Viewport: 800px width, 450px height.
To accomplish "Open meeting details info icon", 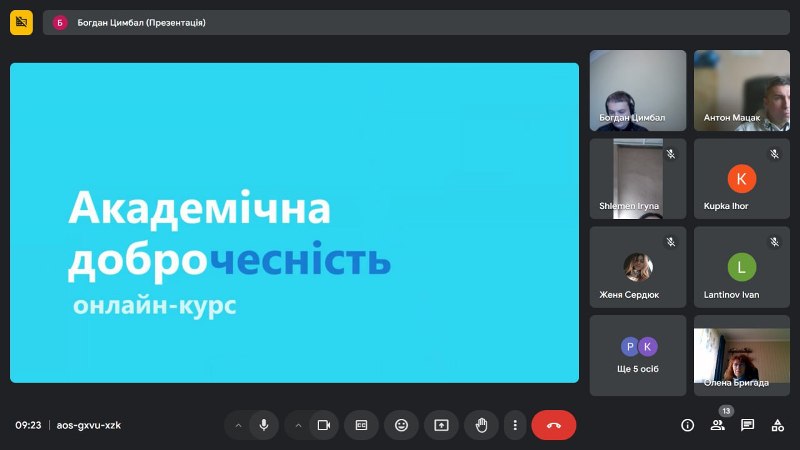I will (x=687, y=425).
